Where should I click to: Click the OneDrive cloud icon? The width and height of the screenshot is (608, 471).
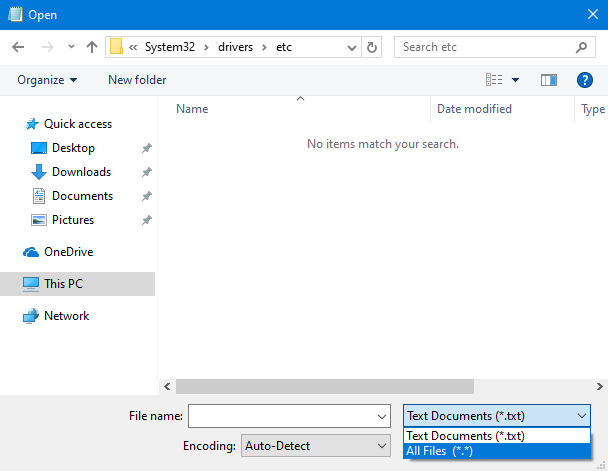tap(31, 252)
